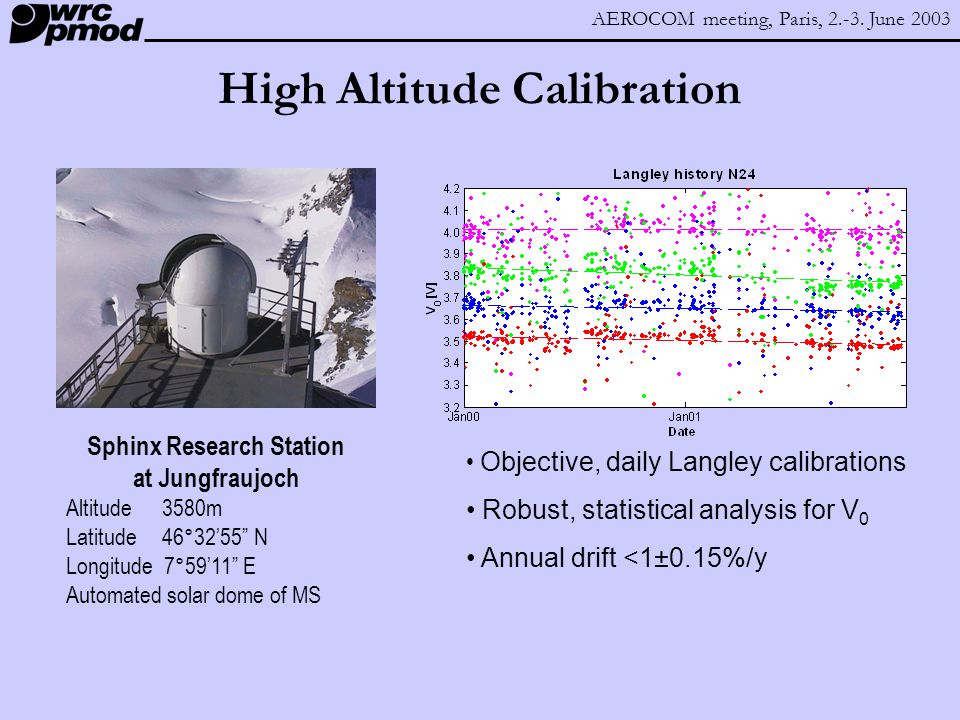Click the 'Jan00' x-axis label

pos(463,417)
